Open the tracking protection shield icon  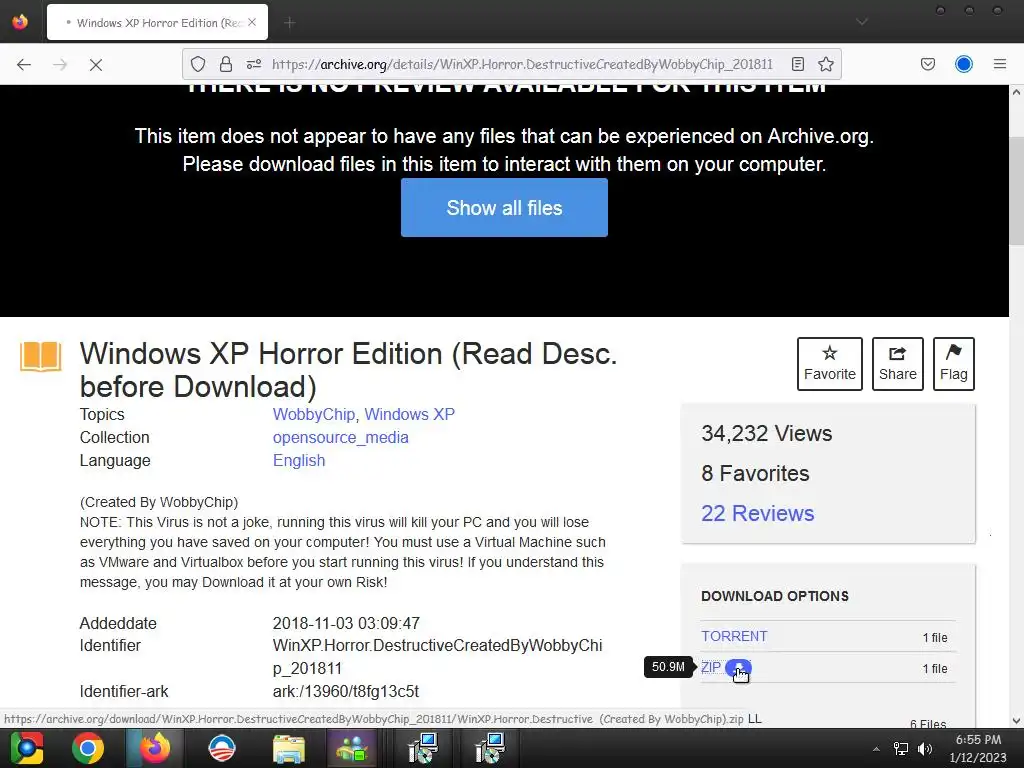click(198, 64)
